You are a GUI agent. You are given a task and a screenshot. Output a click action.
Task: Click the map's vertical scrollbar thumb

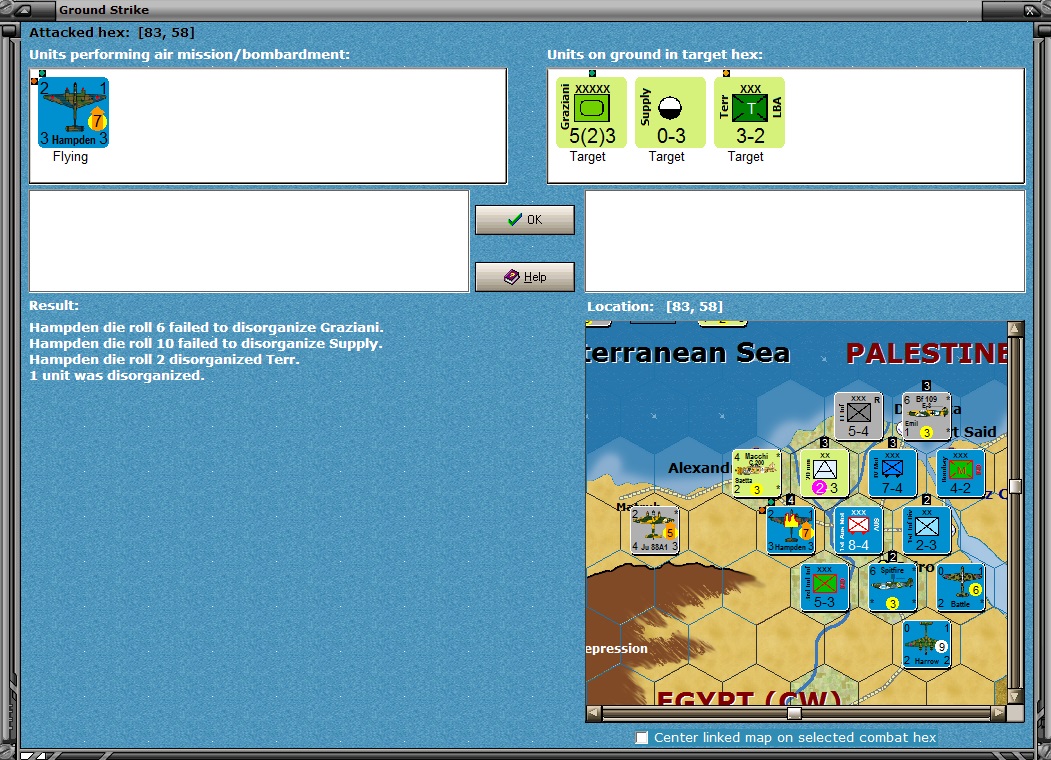click(x=1015, y=486)
